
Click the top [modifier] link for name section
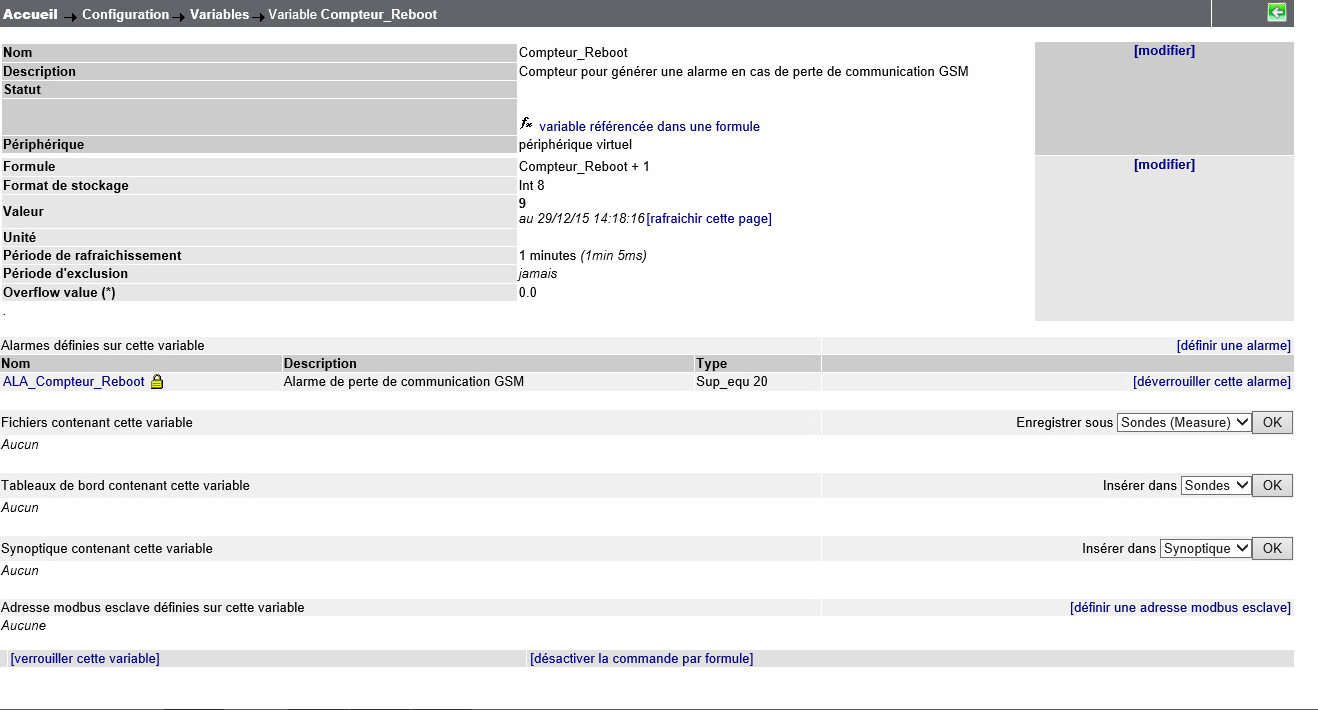(1164, 51)
